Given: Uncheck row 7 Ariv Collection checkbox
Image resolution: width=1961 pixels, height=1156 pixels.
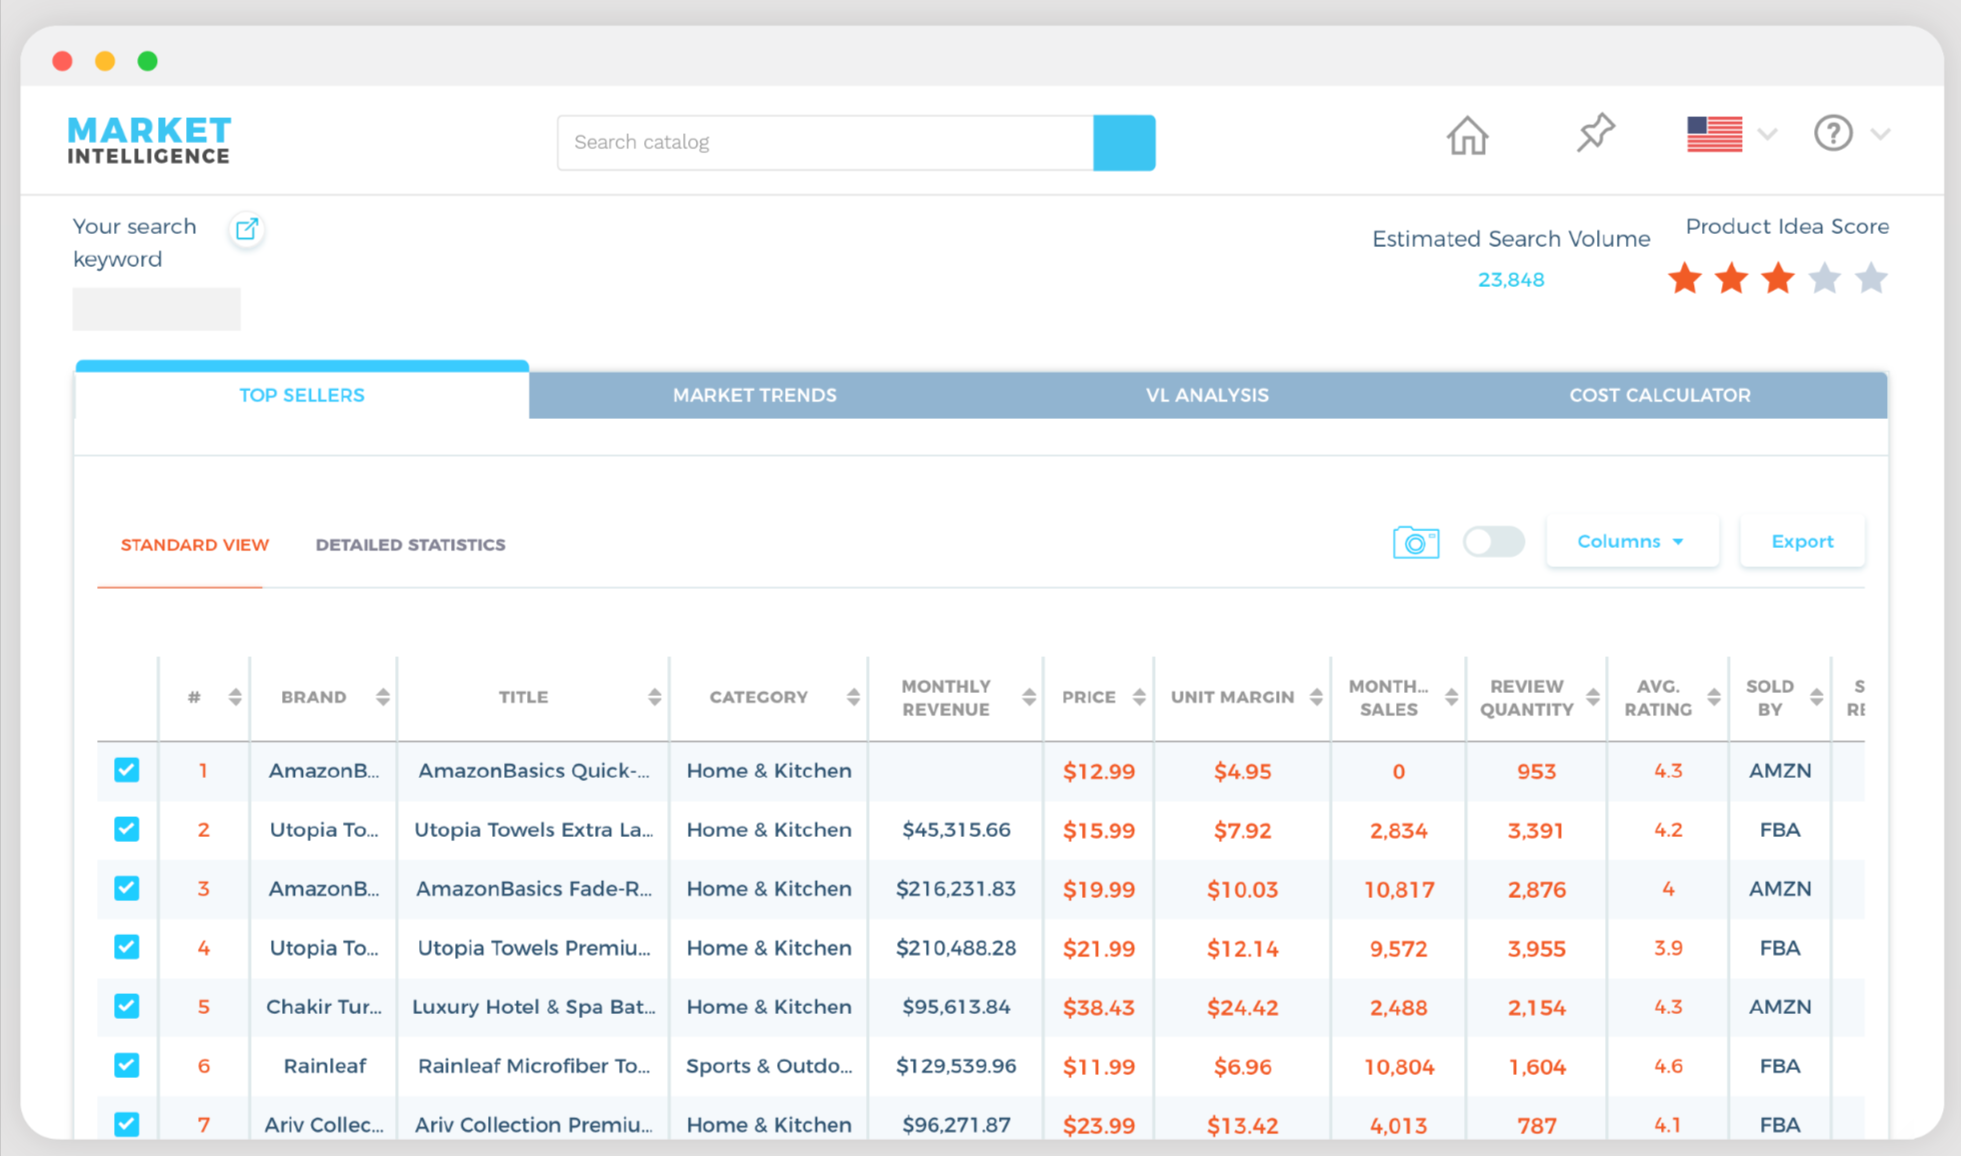Looking at the screenshot, I should point(126,1124).
